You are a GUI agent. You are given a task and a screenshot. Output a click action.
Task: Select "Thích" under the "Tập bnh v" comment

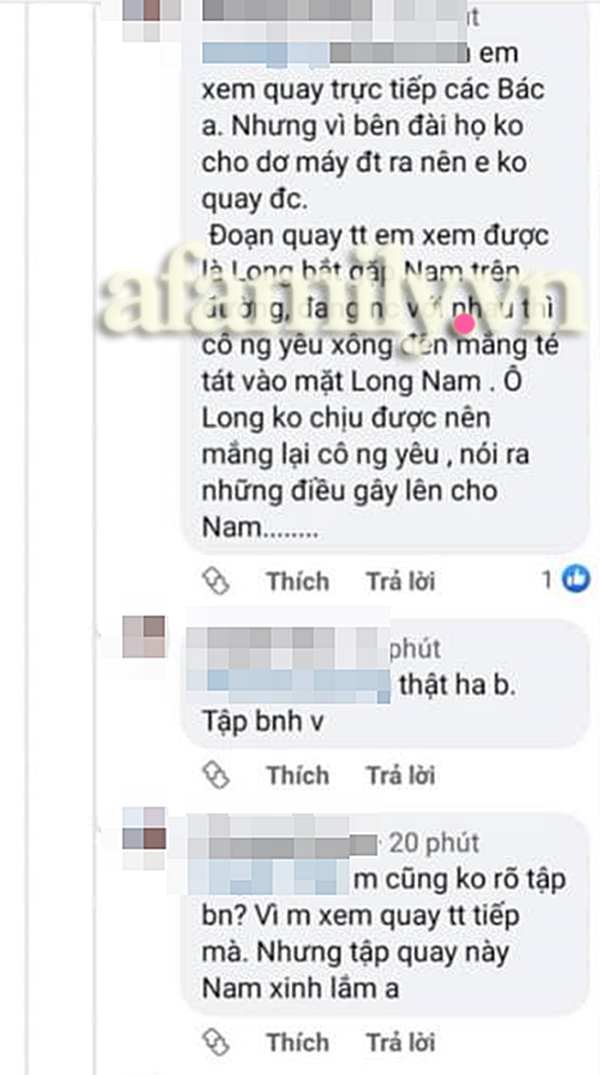coord(298,775)
